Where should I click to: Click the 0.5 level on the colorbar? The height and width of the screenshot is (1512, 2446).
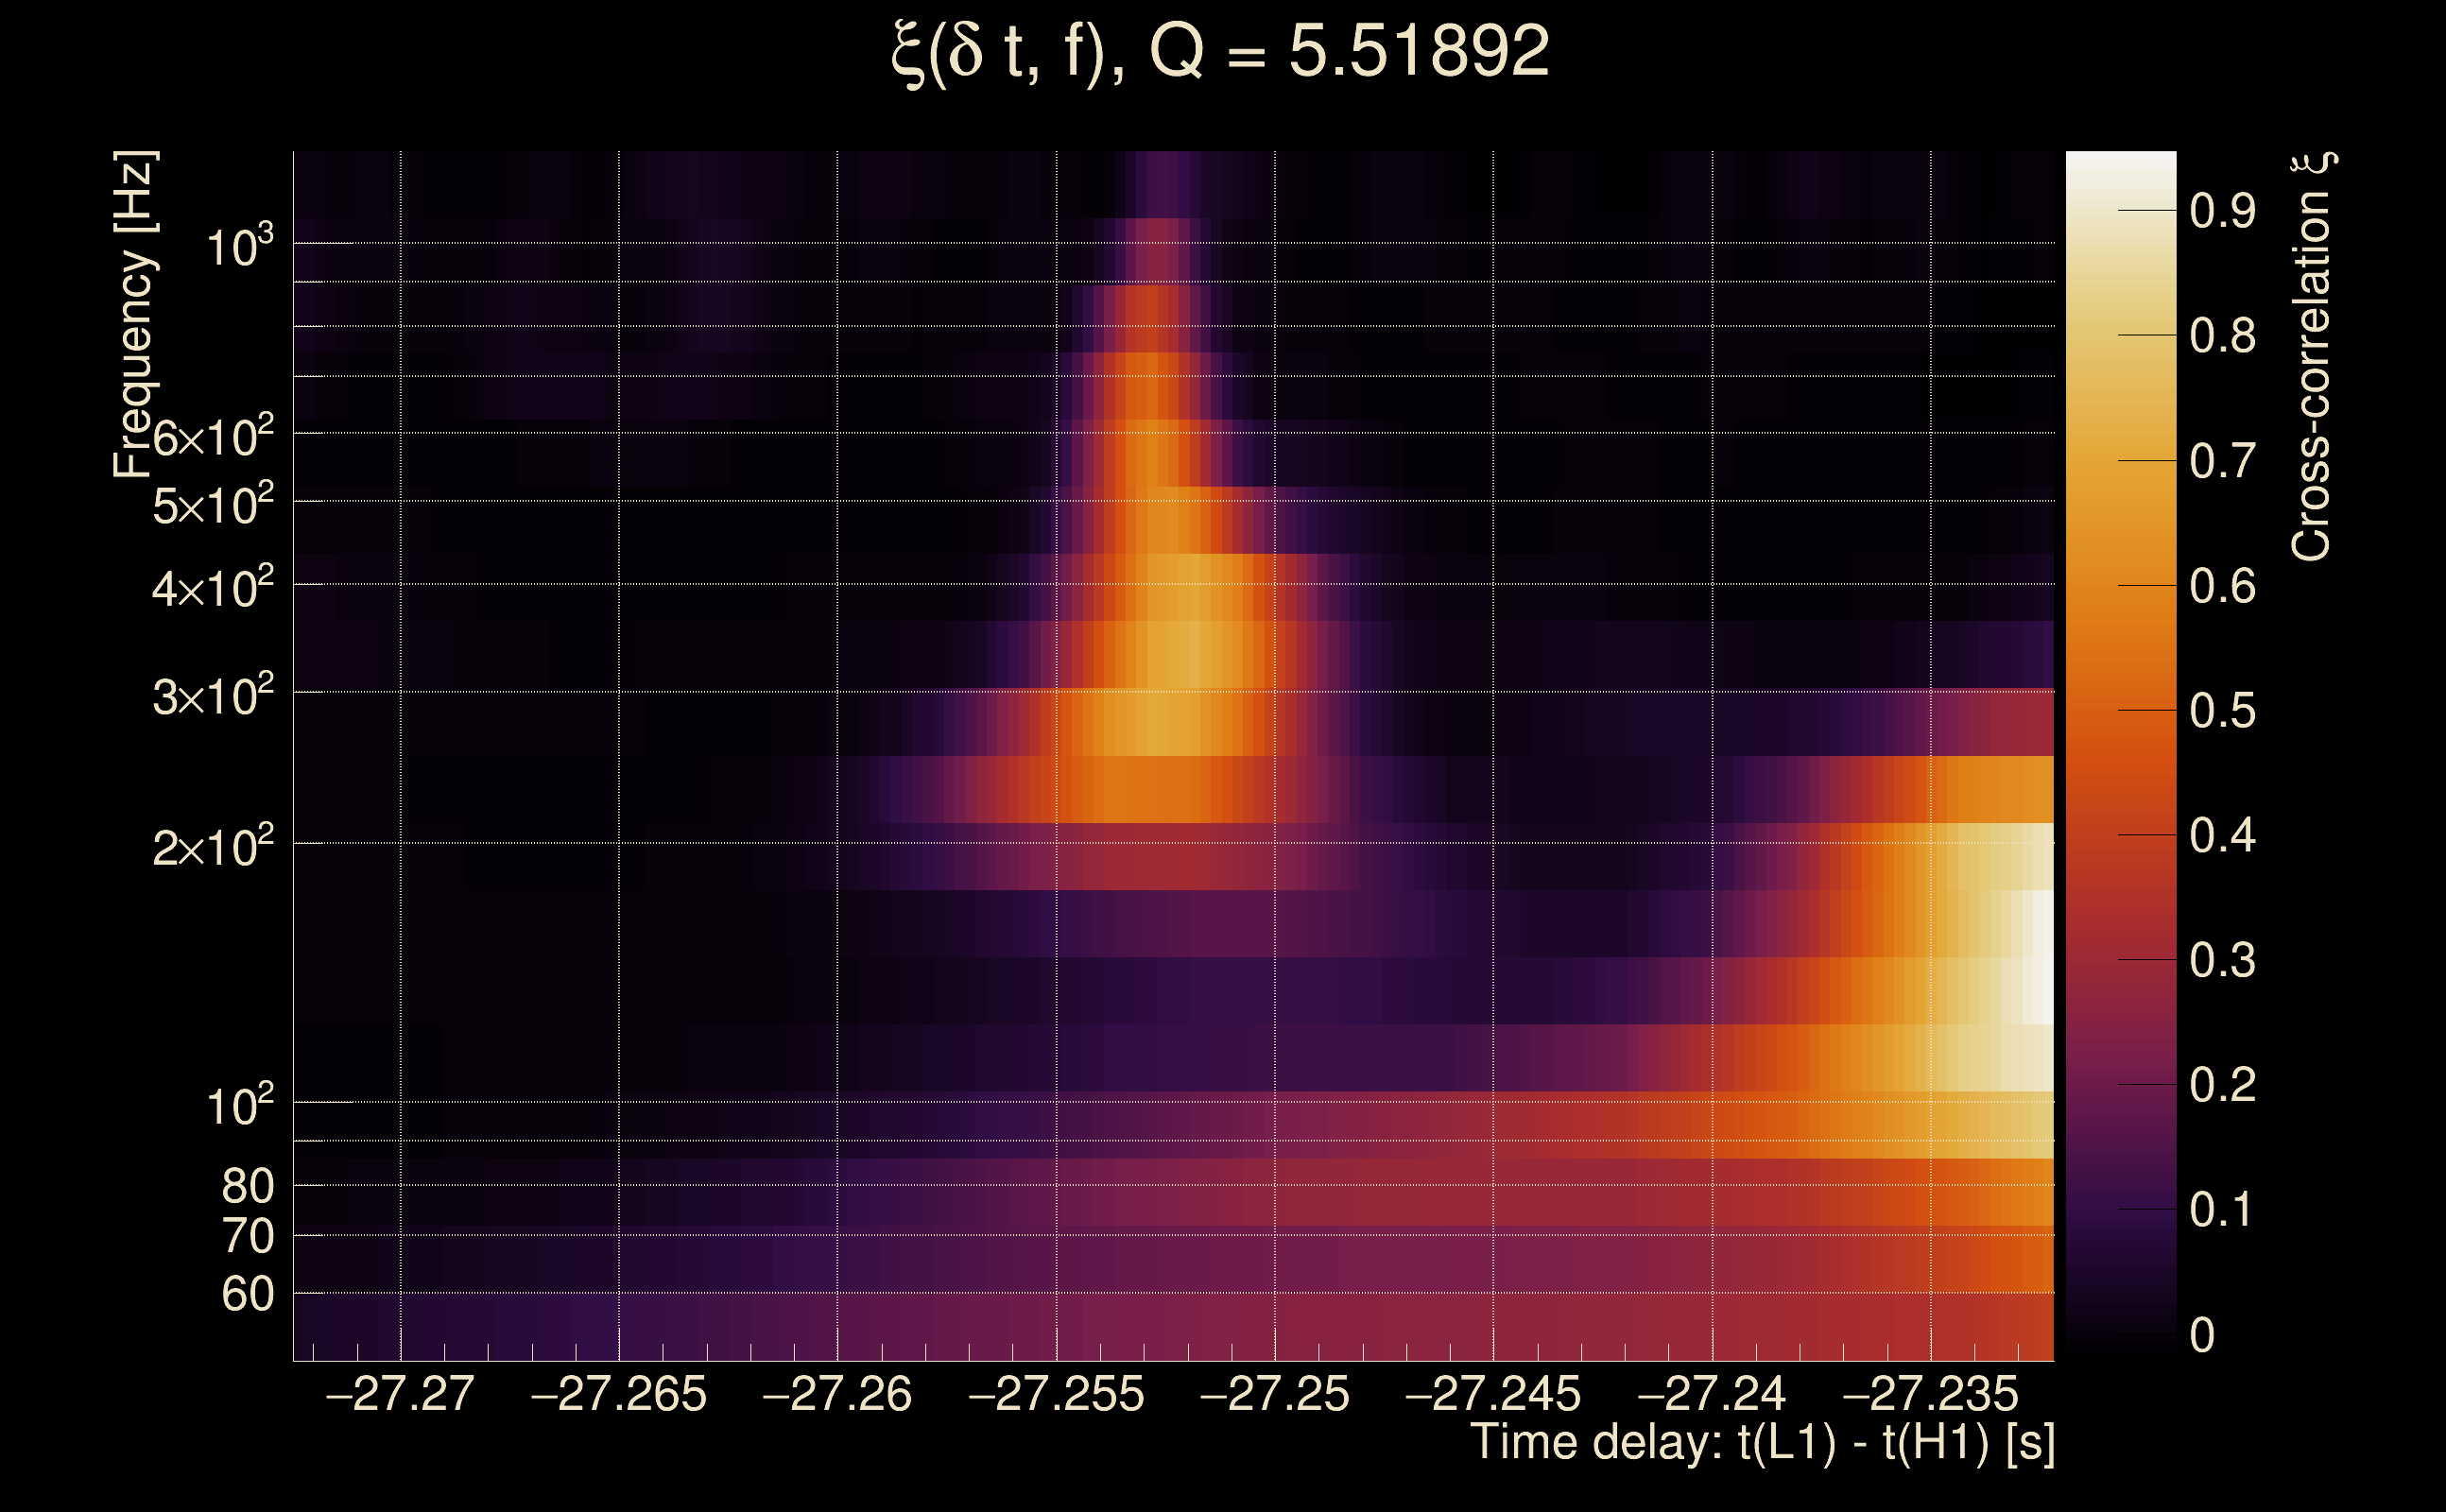coord(2222,711)
